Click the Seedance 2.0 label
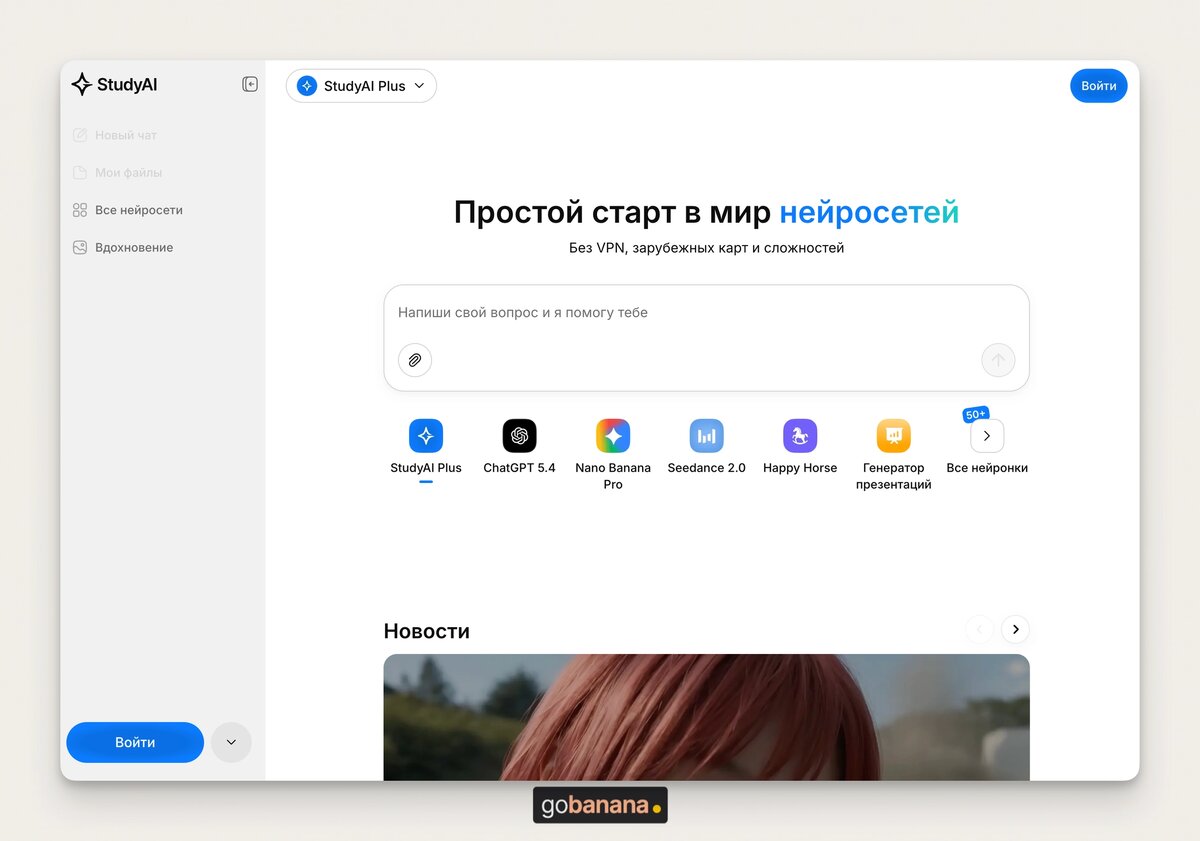 (707, 468)
